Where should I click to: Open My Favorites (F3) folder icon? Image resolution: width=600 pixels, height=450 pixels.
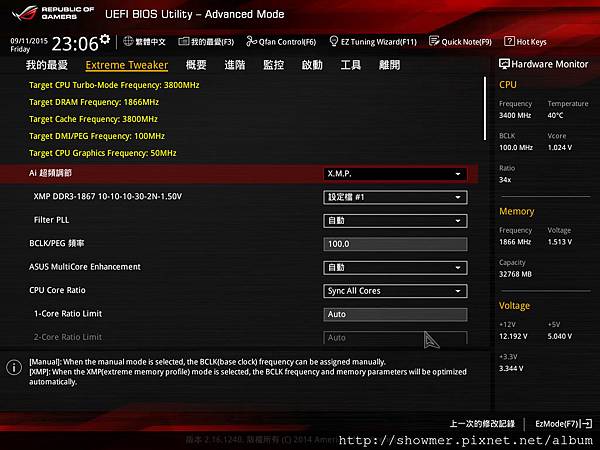click(x=184, y=41)
